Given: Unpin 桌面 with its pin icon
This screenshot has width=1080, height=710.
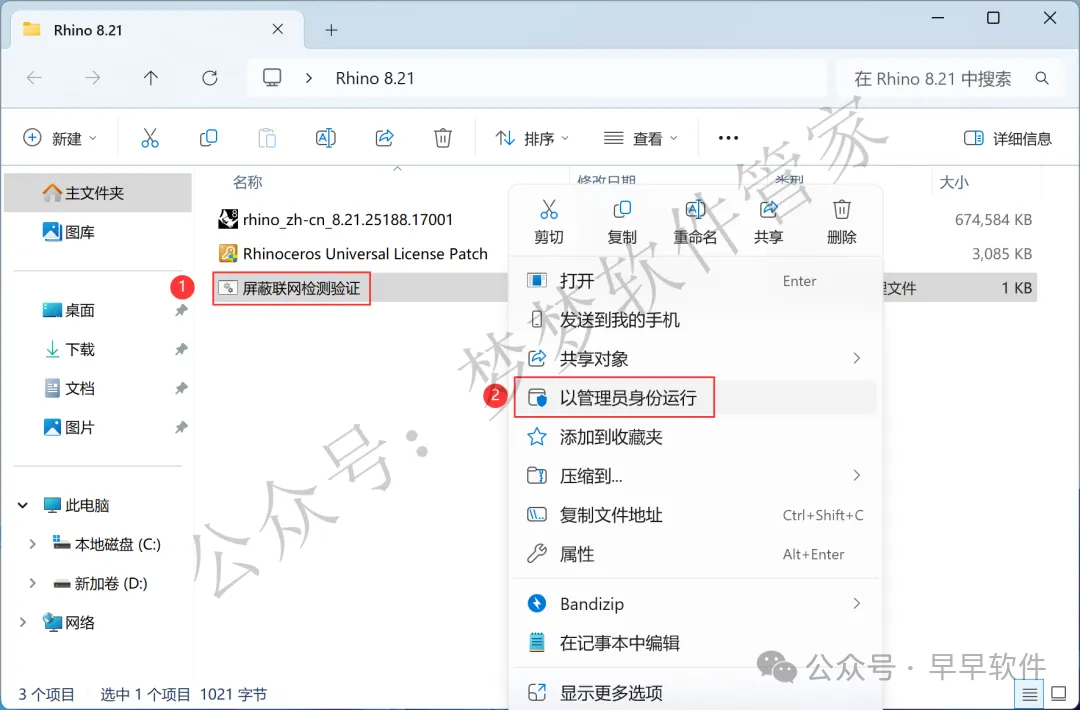Looking at the screenshot, I should 181,311.
